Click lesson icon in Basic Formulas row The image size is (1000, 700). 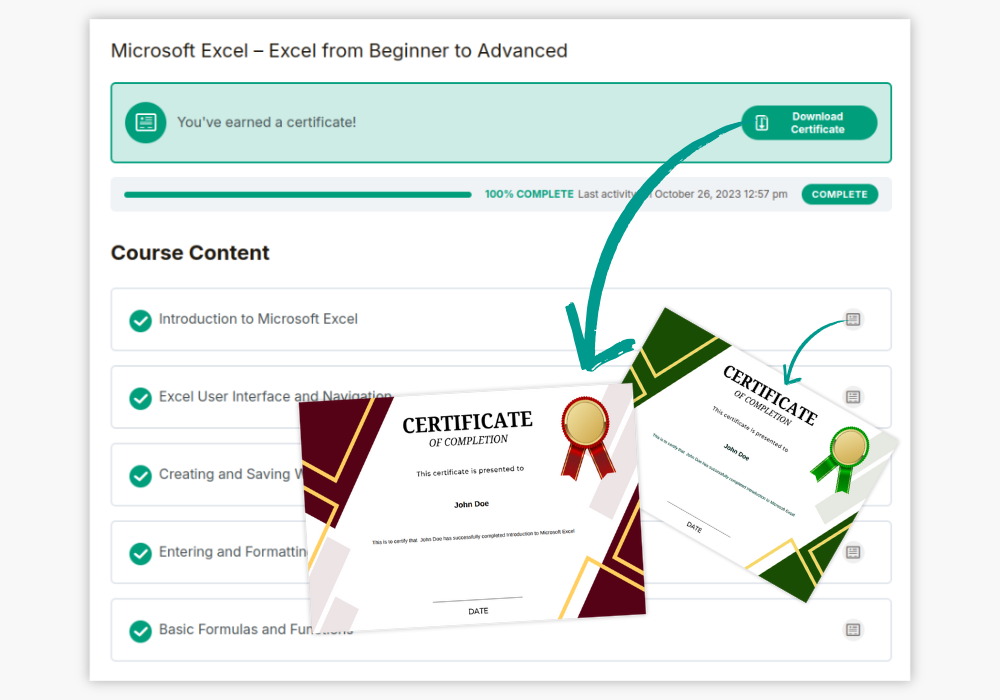coord(852,629)
